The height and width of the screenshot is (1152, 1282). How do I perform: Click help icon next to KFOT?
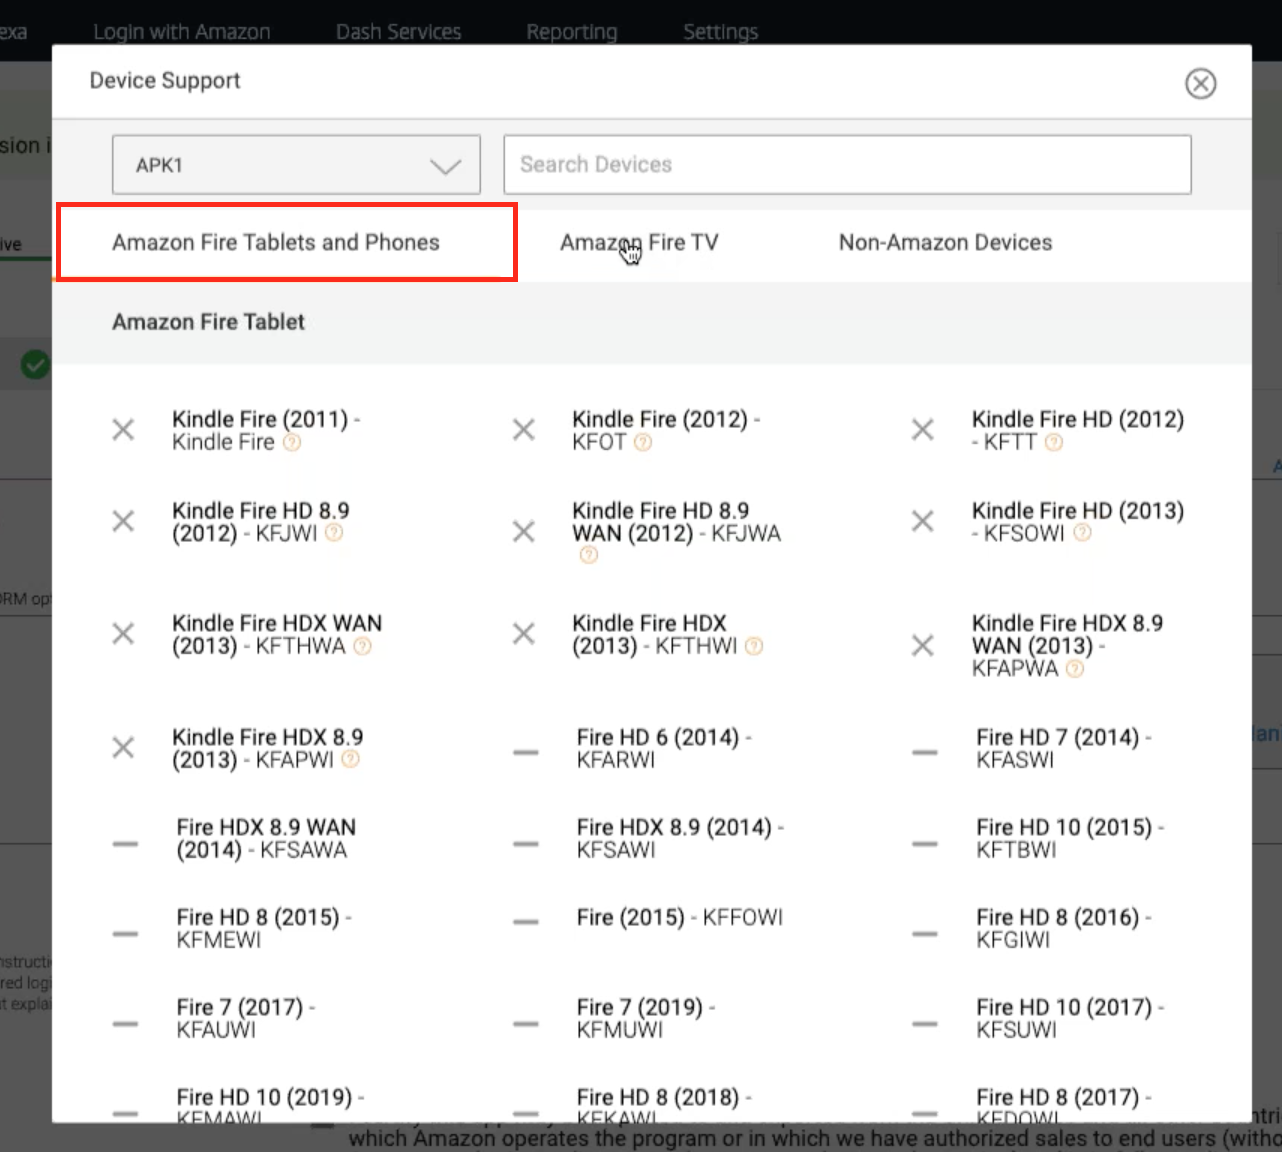643,442
